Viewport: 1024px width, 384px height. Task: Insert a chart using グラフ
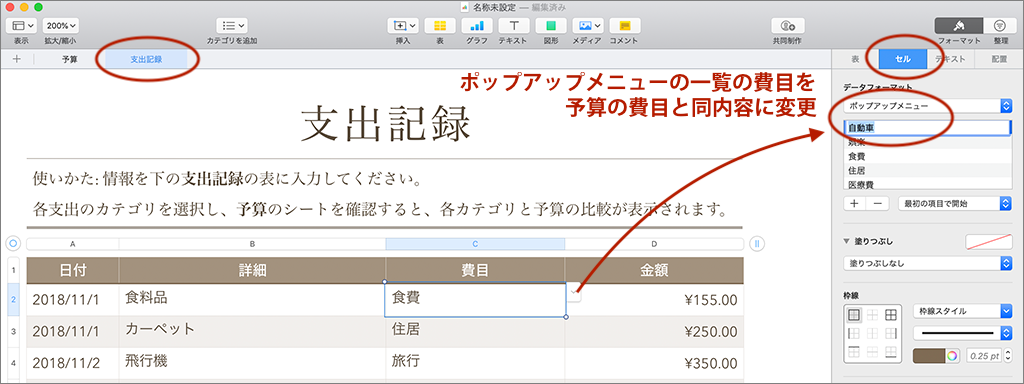point(477,25)
